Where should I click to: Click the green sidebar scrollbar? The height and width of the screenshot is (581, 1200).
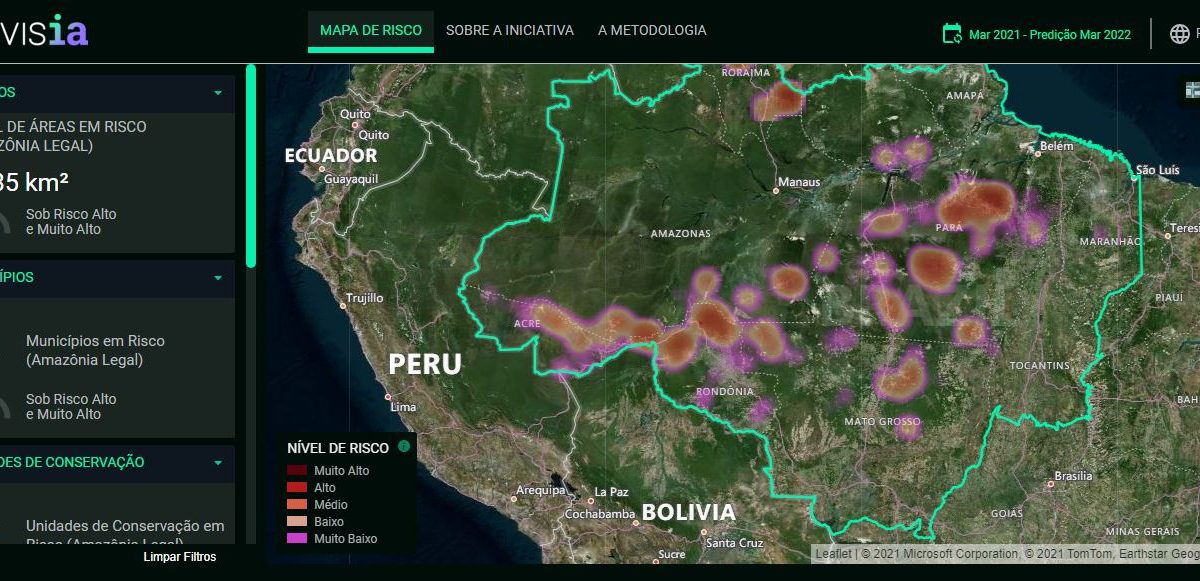point(251,165)
